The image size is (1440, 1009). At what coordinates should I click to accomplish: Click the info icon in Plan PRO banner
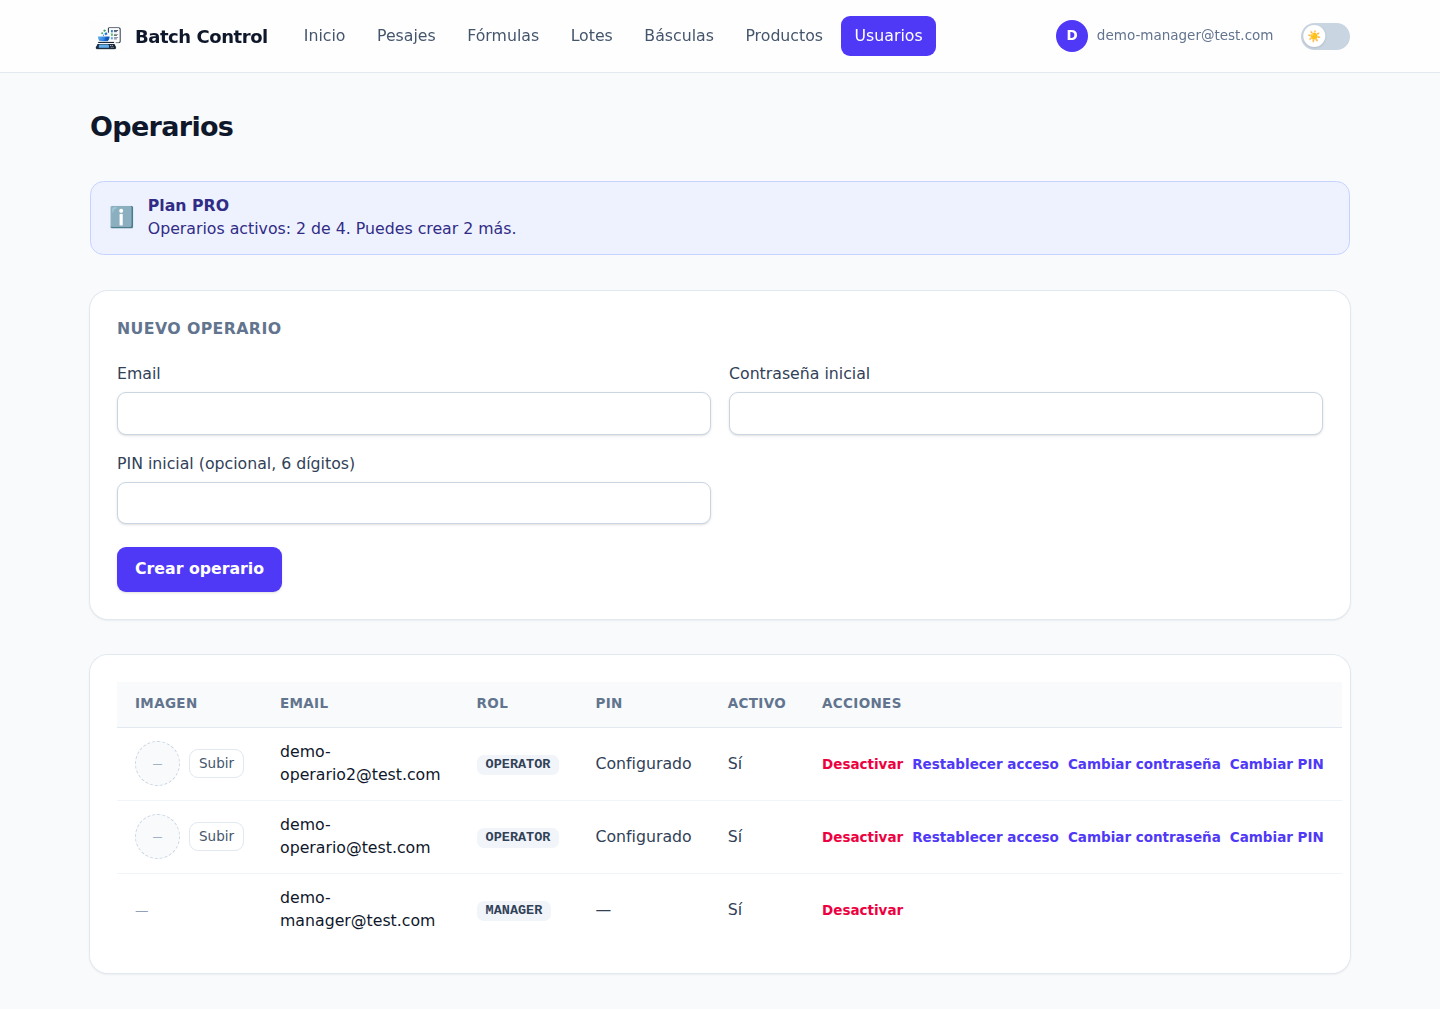pos(122,217)
